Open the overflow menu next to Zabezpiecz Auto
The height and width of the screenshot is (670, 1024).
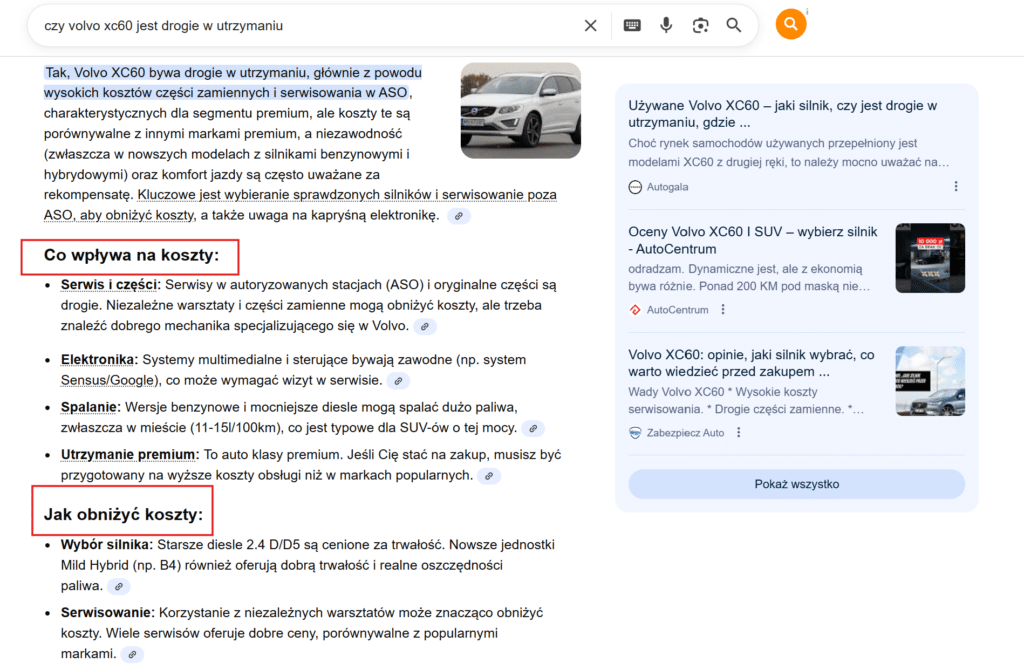738,432
